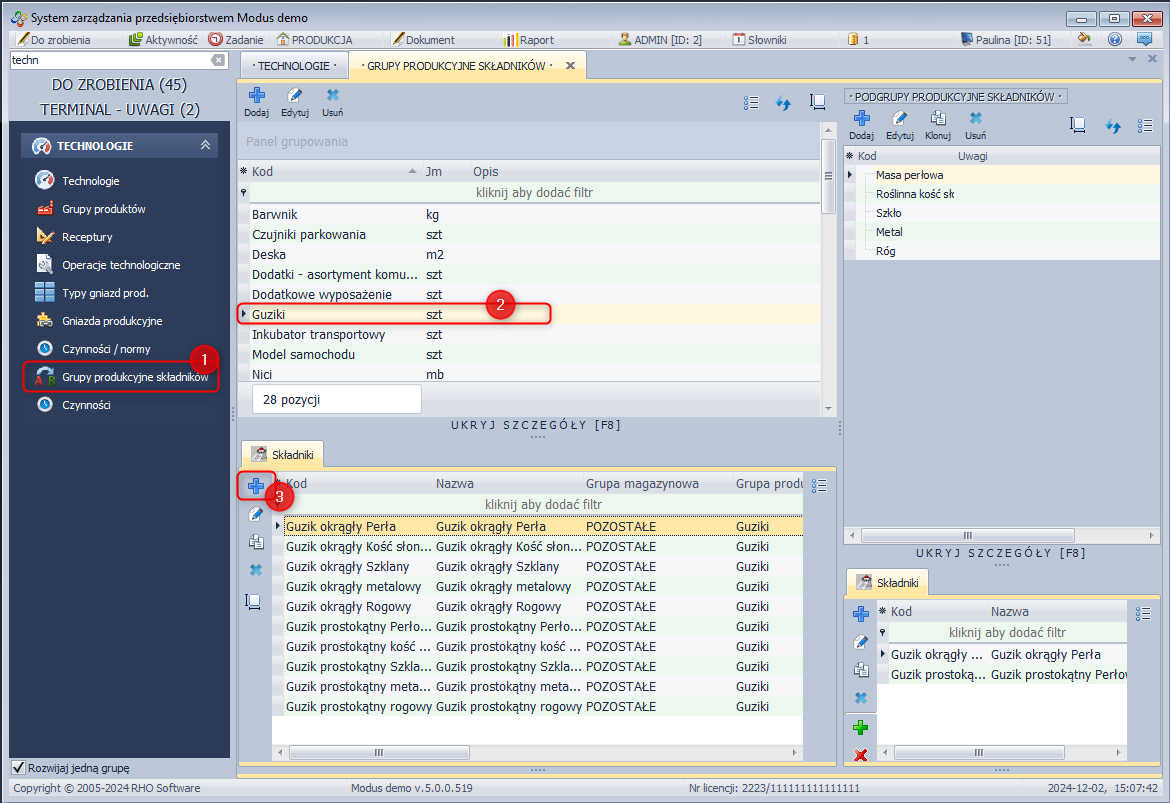The image size is (1170, 803).
Task: Toggle Rozwijaj jedną grupę checkbox
Action: click(x=18, y=768)
